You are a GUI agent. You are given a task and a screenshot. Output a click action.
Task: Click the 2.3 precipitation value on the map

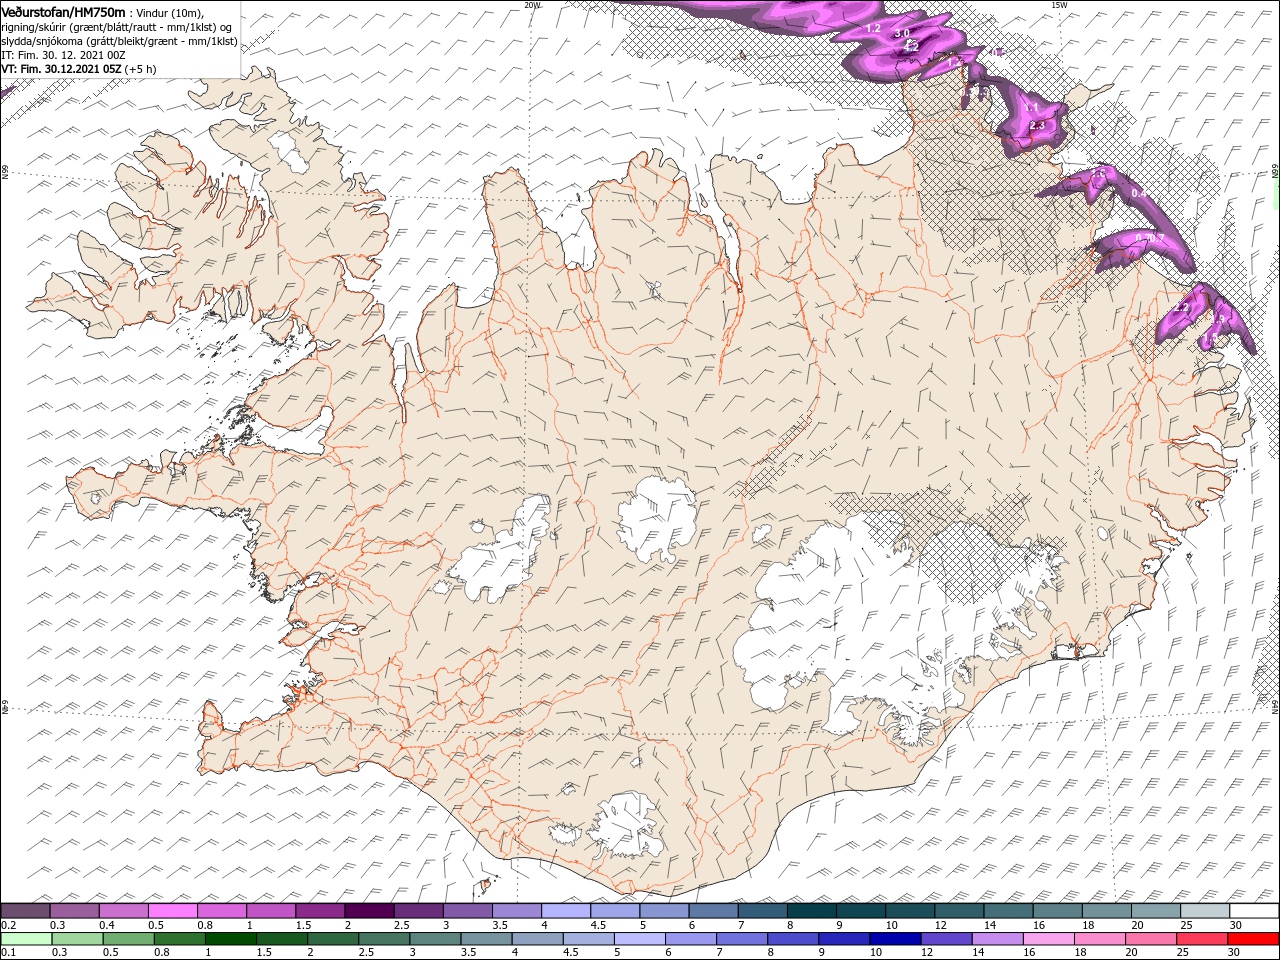1037,125
